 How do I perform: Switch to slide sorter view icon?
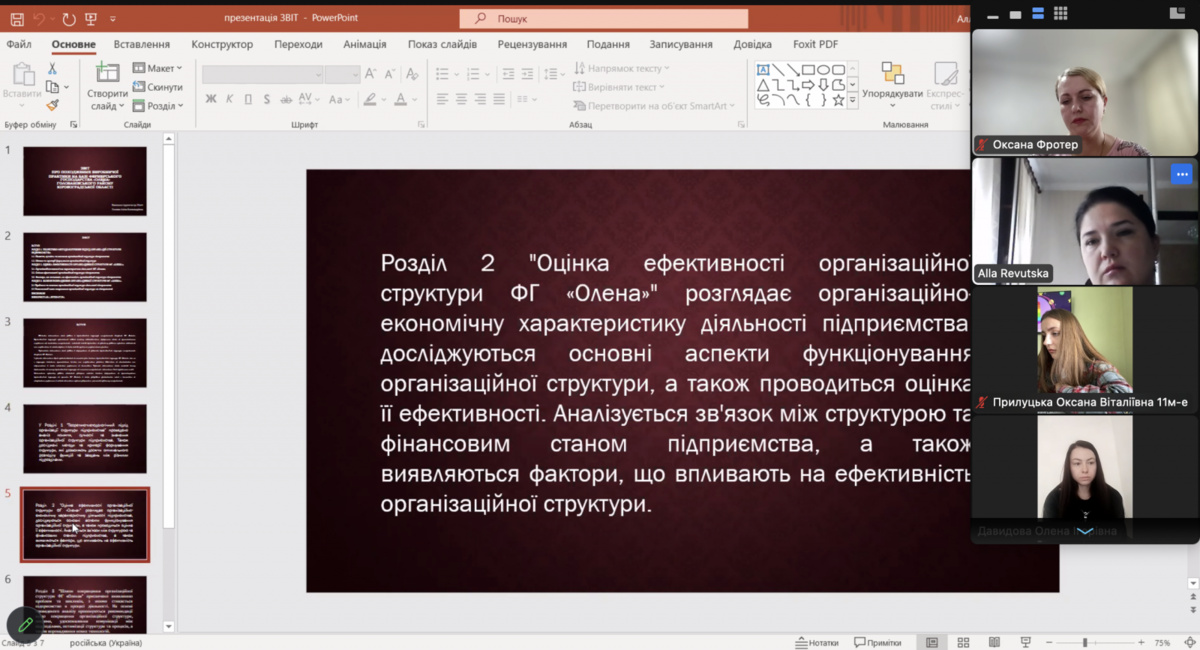tap(962, 642)
